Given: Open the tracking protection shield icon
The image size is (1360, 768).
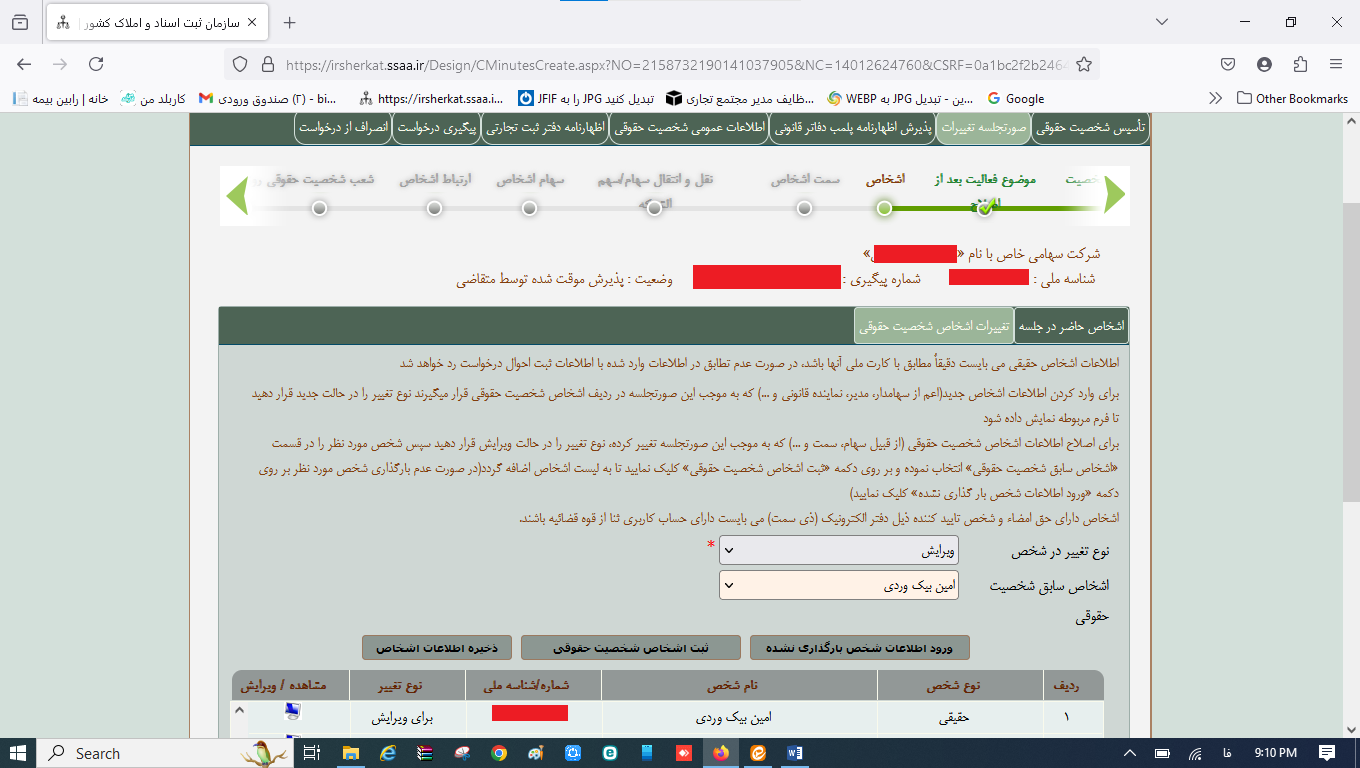Looking at the screenshot, I should (x=240, y=64).
